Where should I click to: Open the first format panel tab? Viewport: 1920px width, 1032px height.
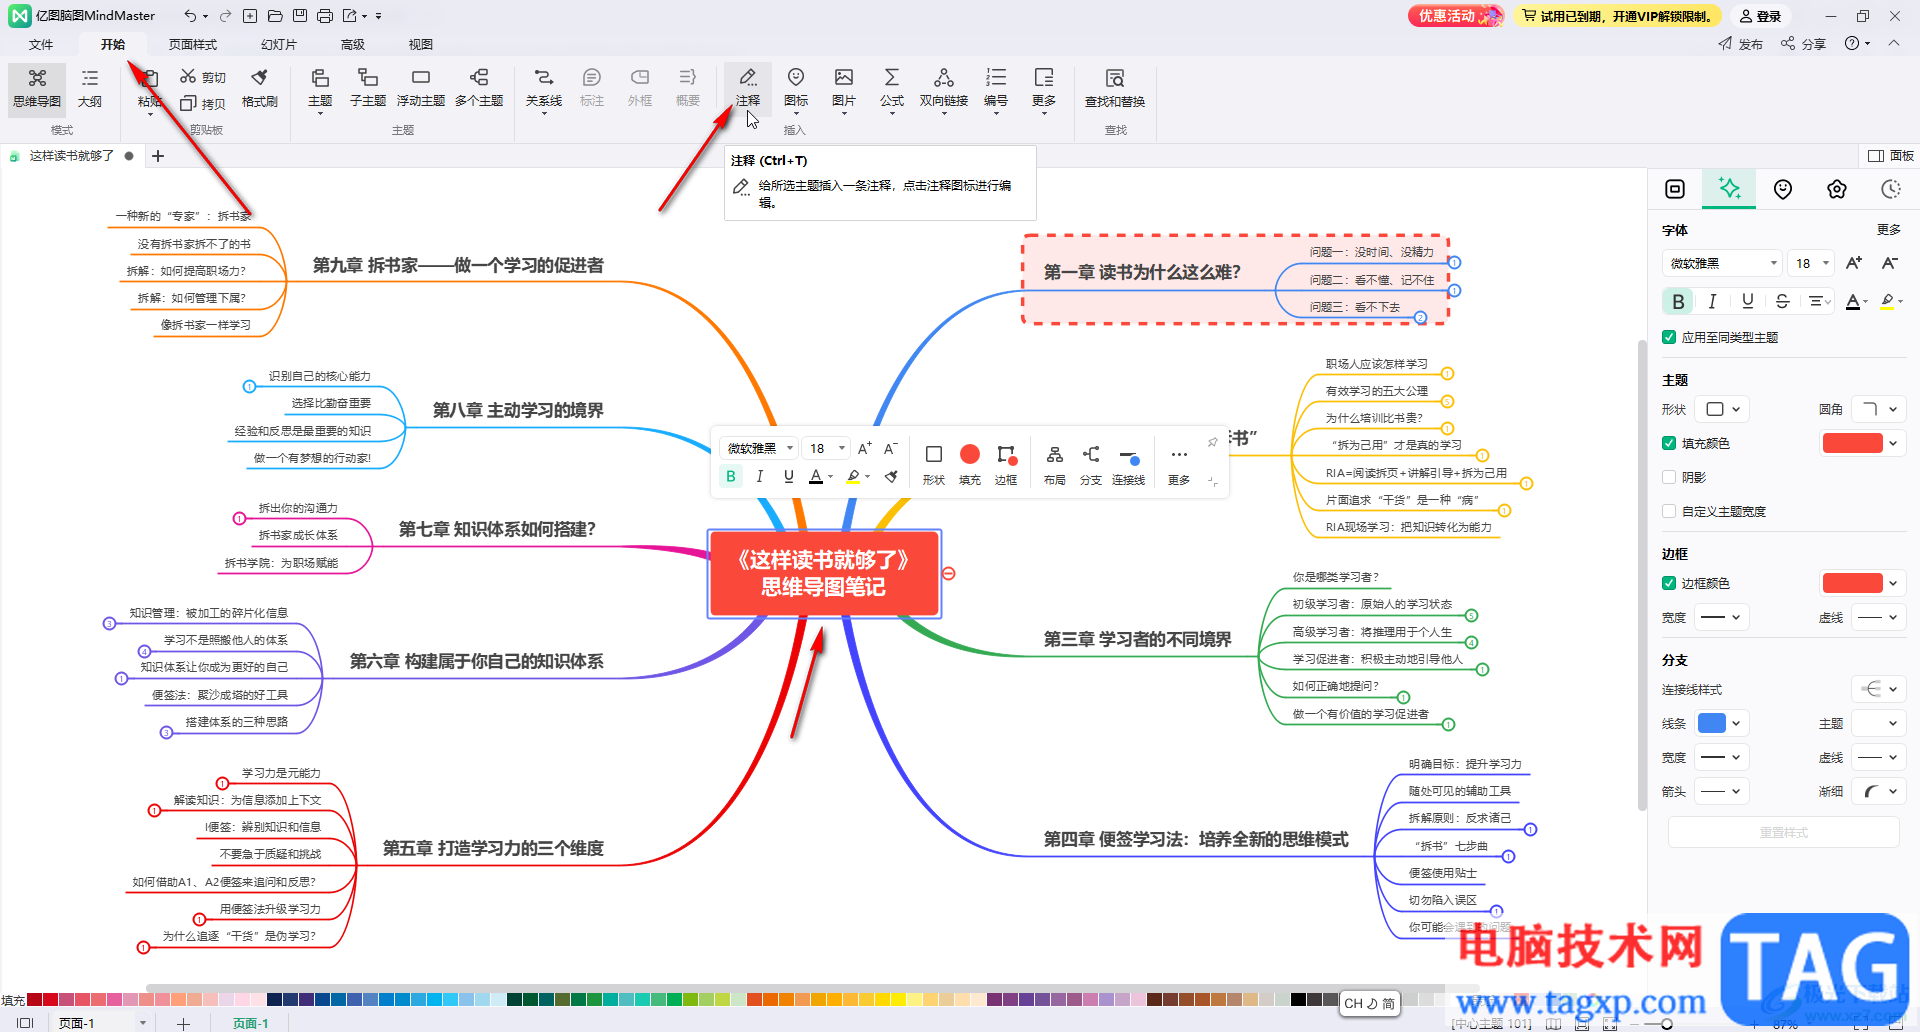coord(1675,189)
